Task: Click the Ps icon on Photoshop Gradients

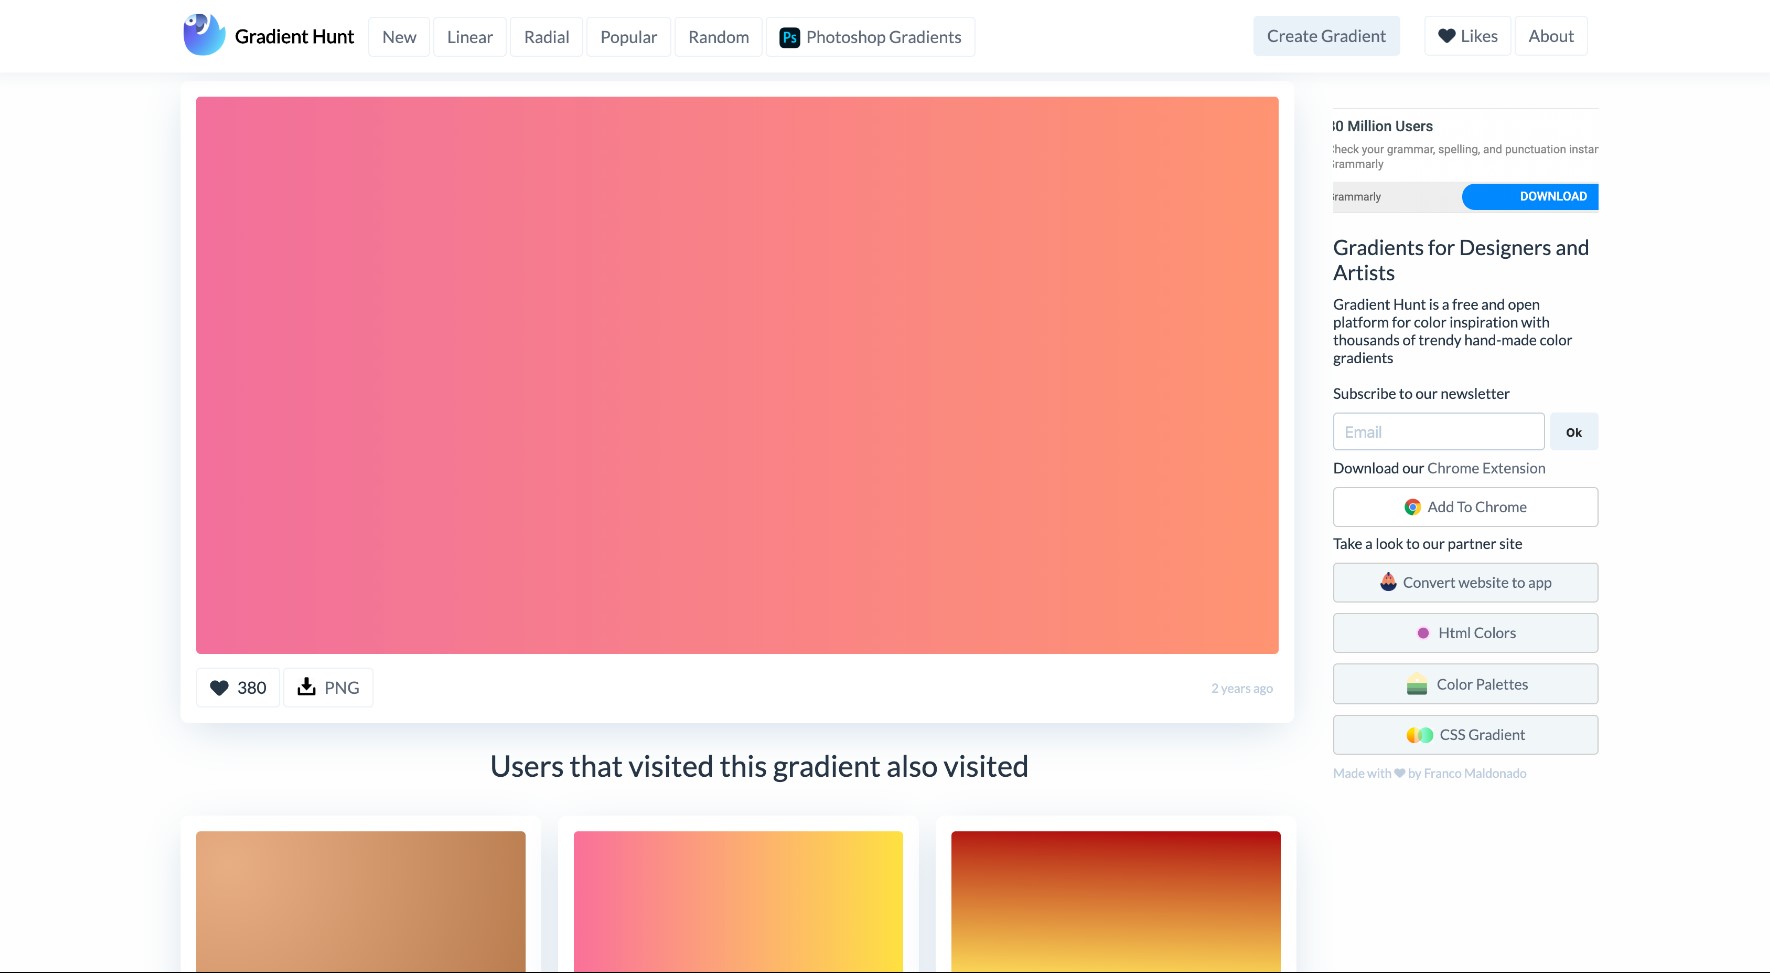Action: click(790, 37)
